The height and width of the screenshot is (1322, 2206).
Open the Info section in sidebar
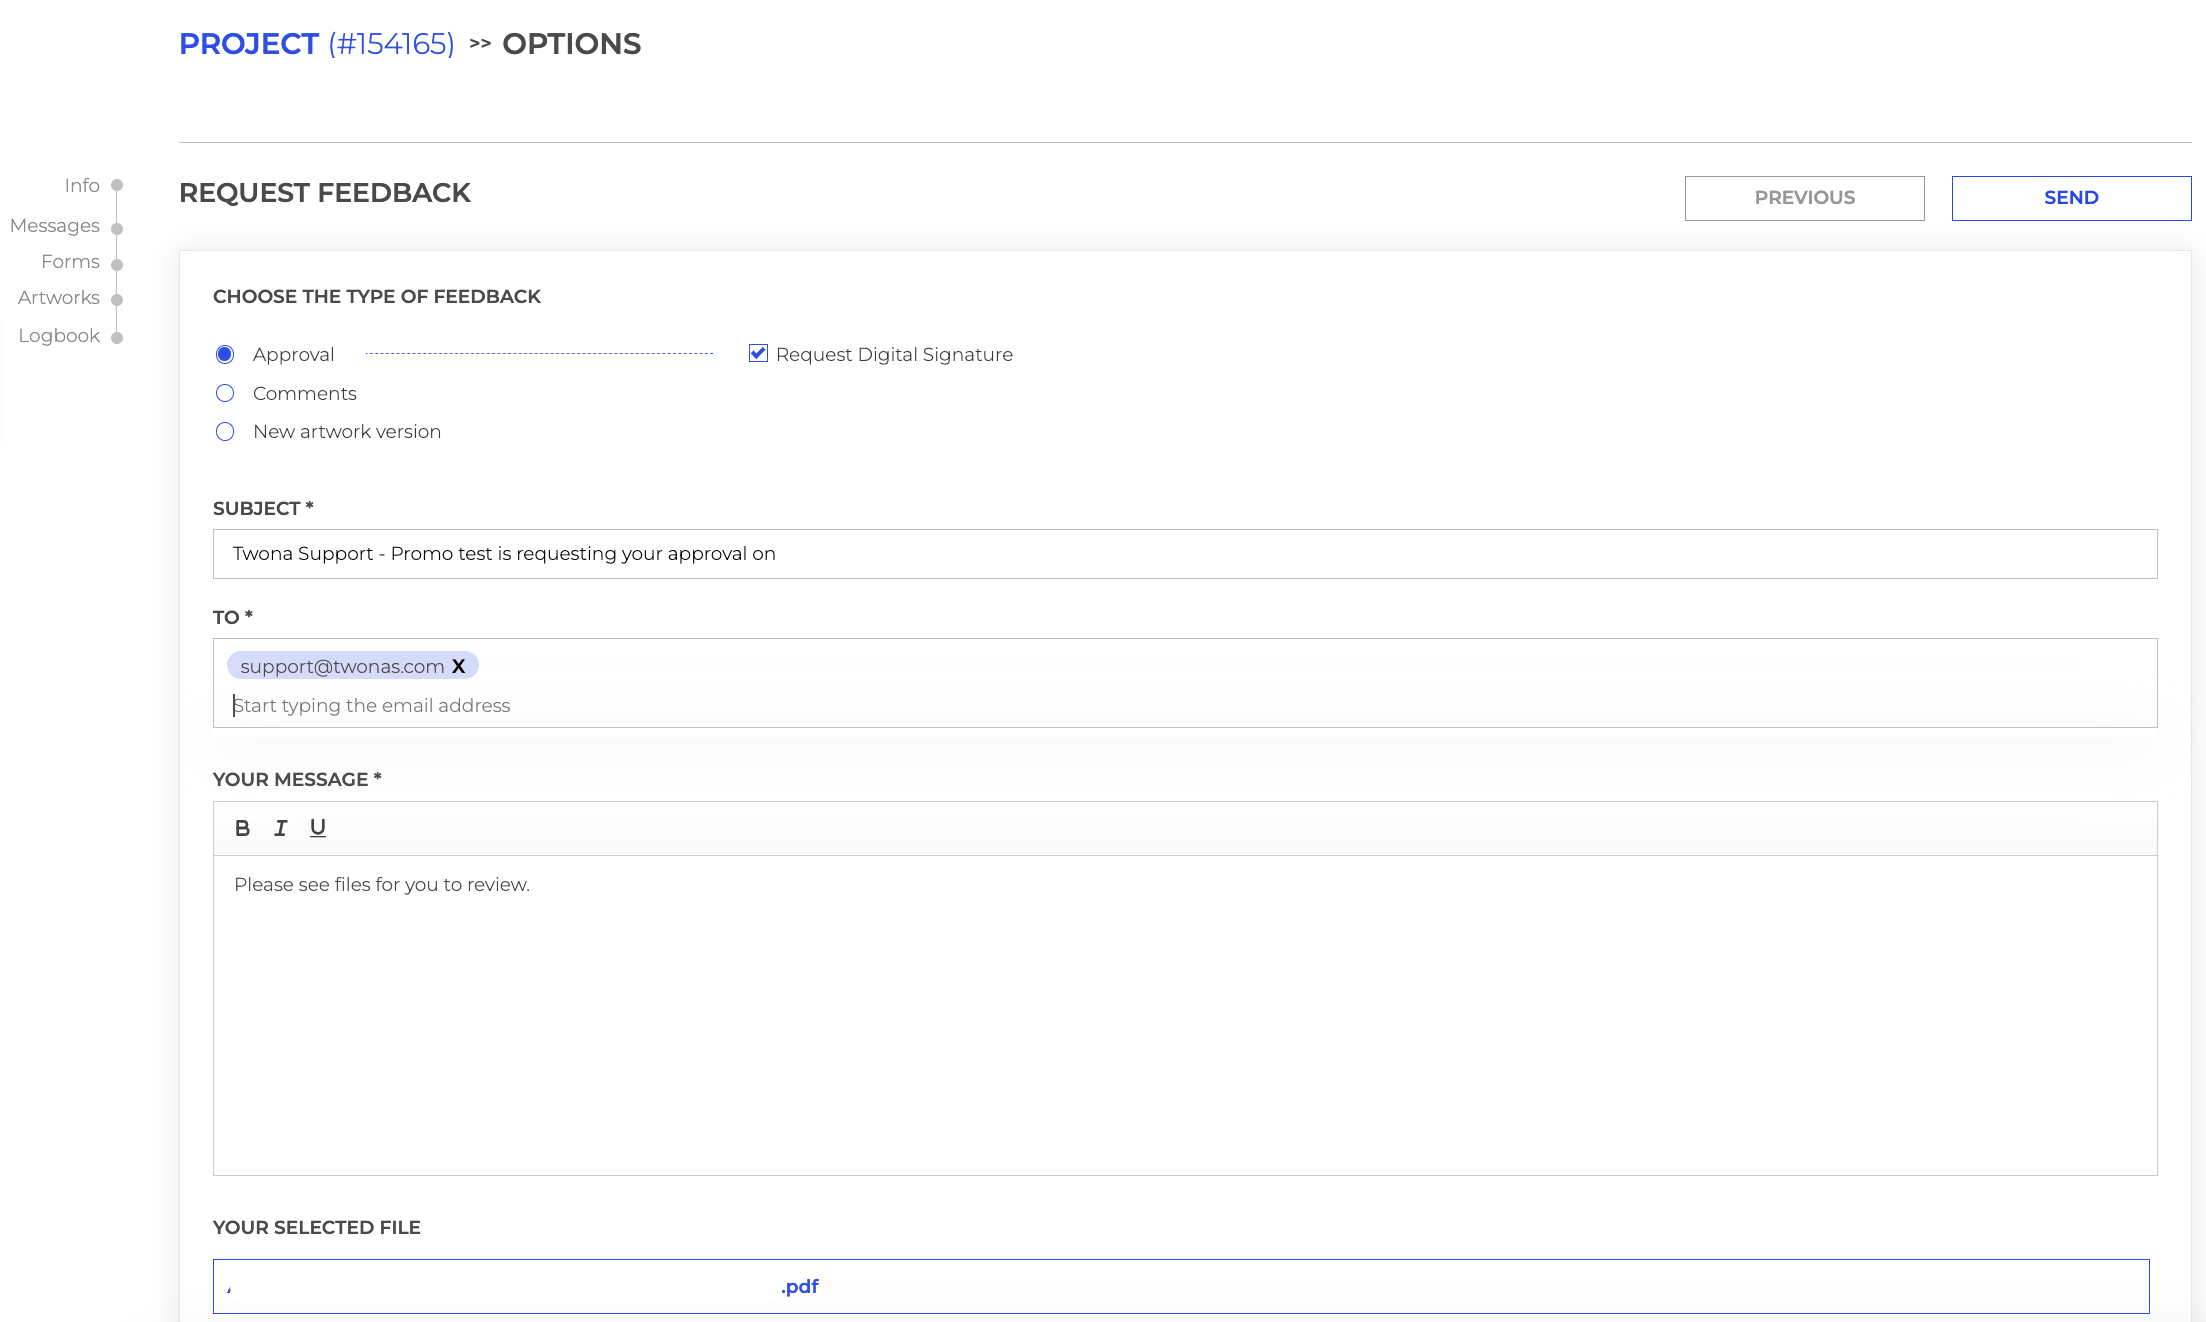pos(82,186)
